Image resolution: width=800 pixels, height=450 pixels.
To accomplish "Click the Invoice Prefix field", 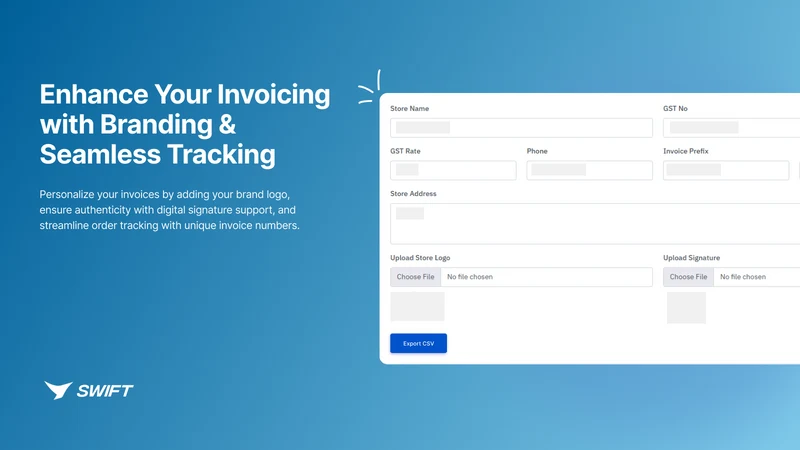I will click(x=726, y=170).
